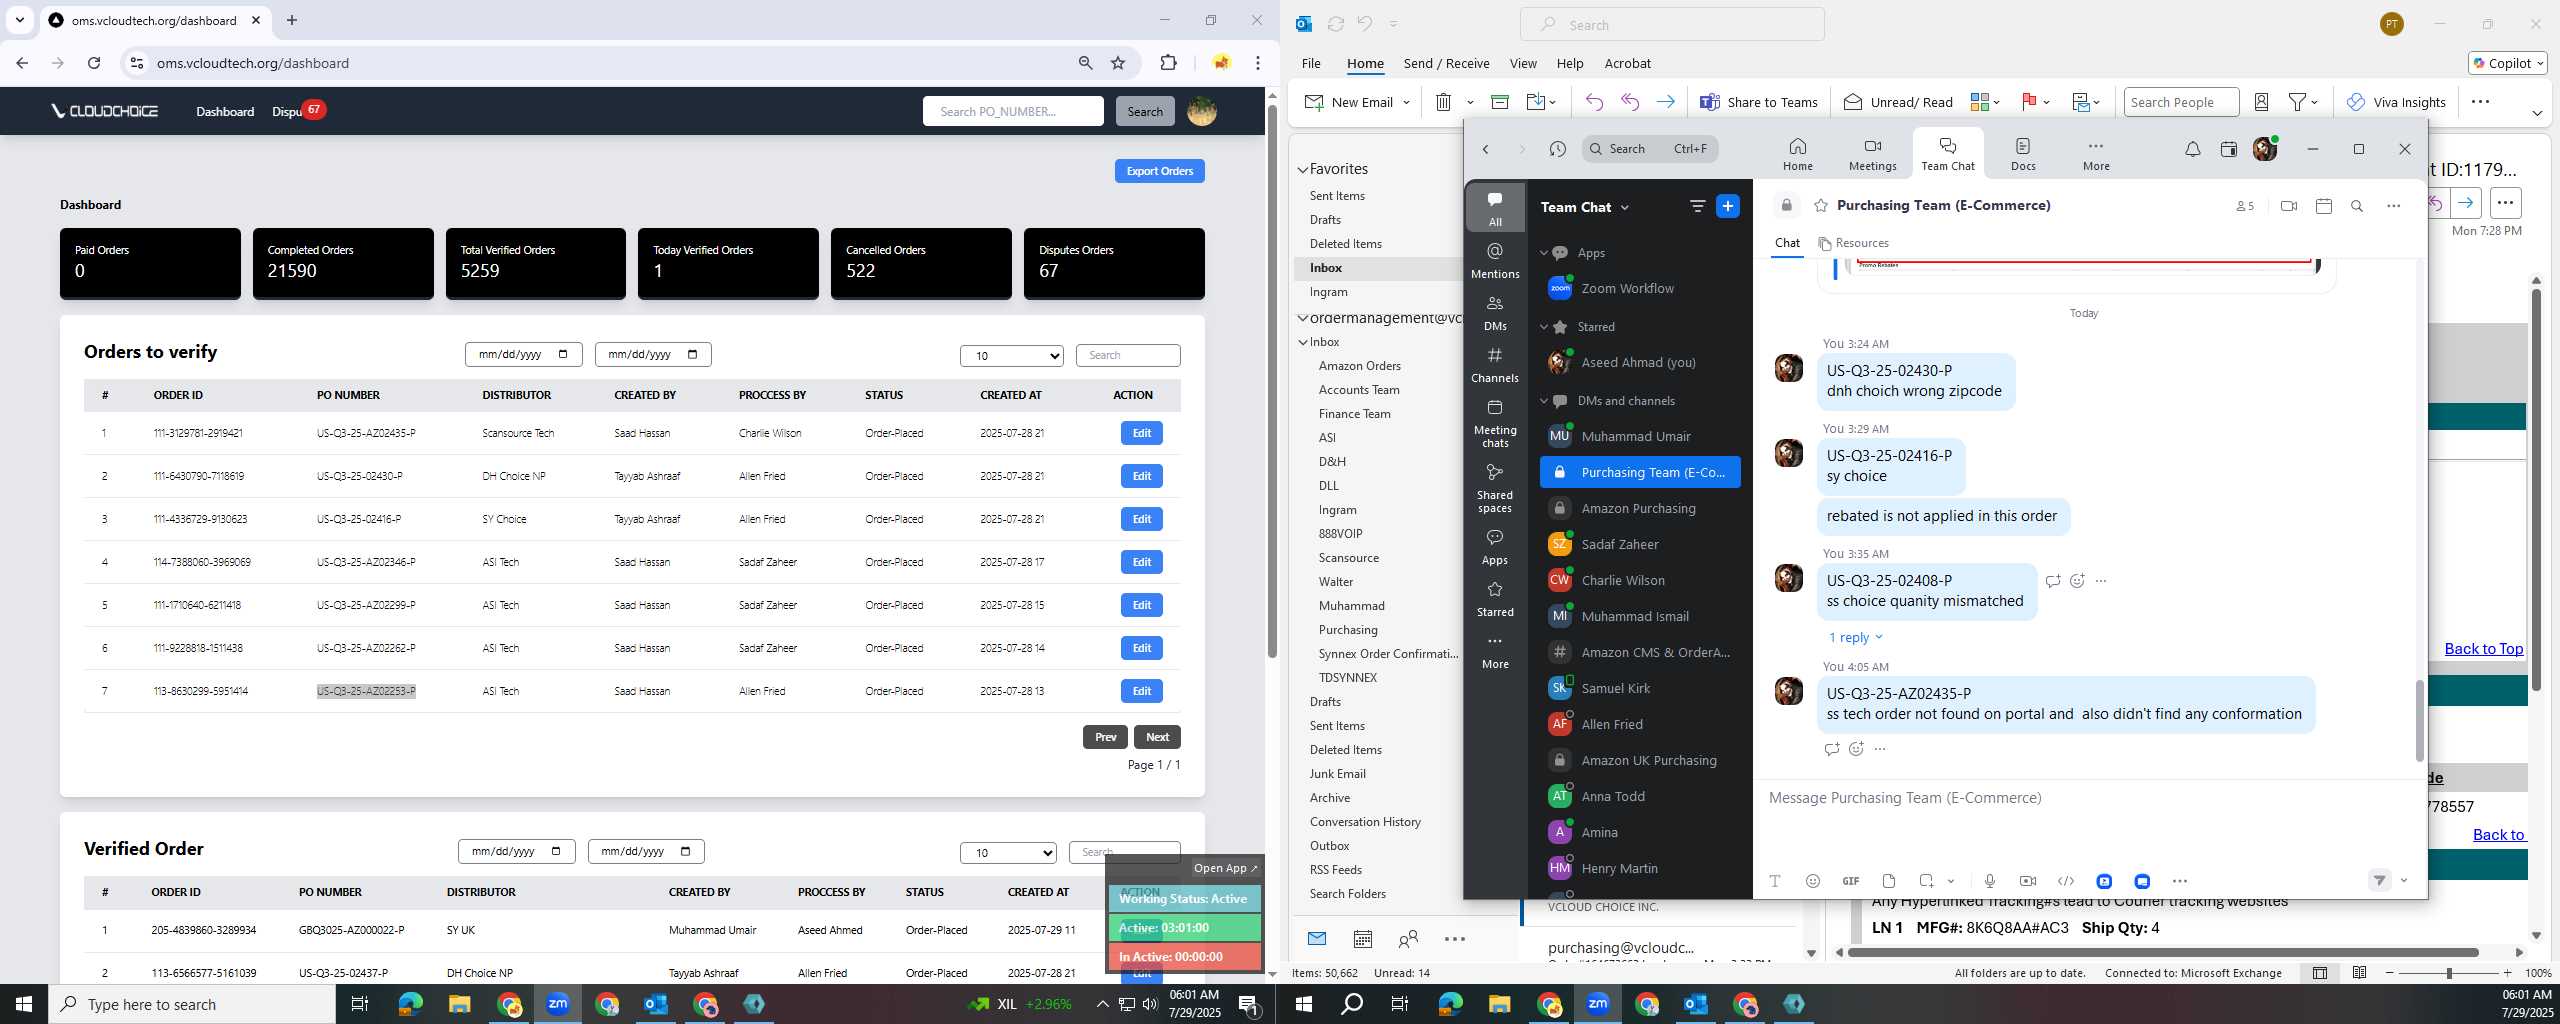This screenshot has width=2560, height=1024.
Task: Open Outlook from right taskbar
Action: [1696, 1004]
